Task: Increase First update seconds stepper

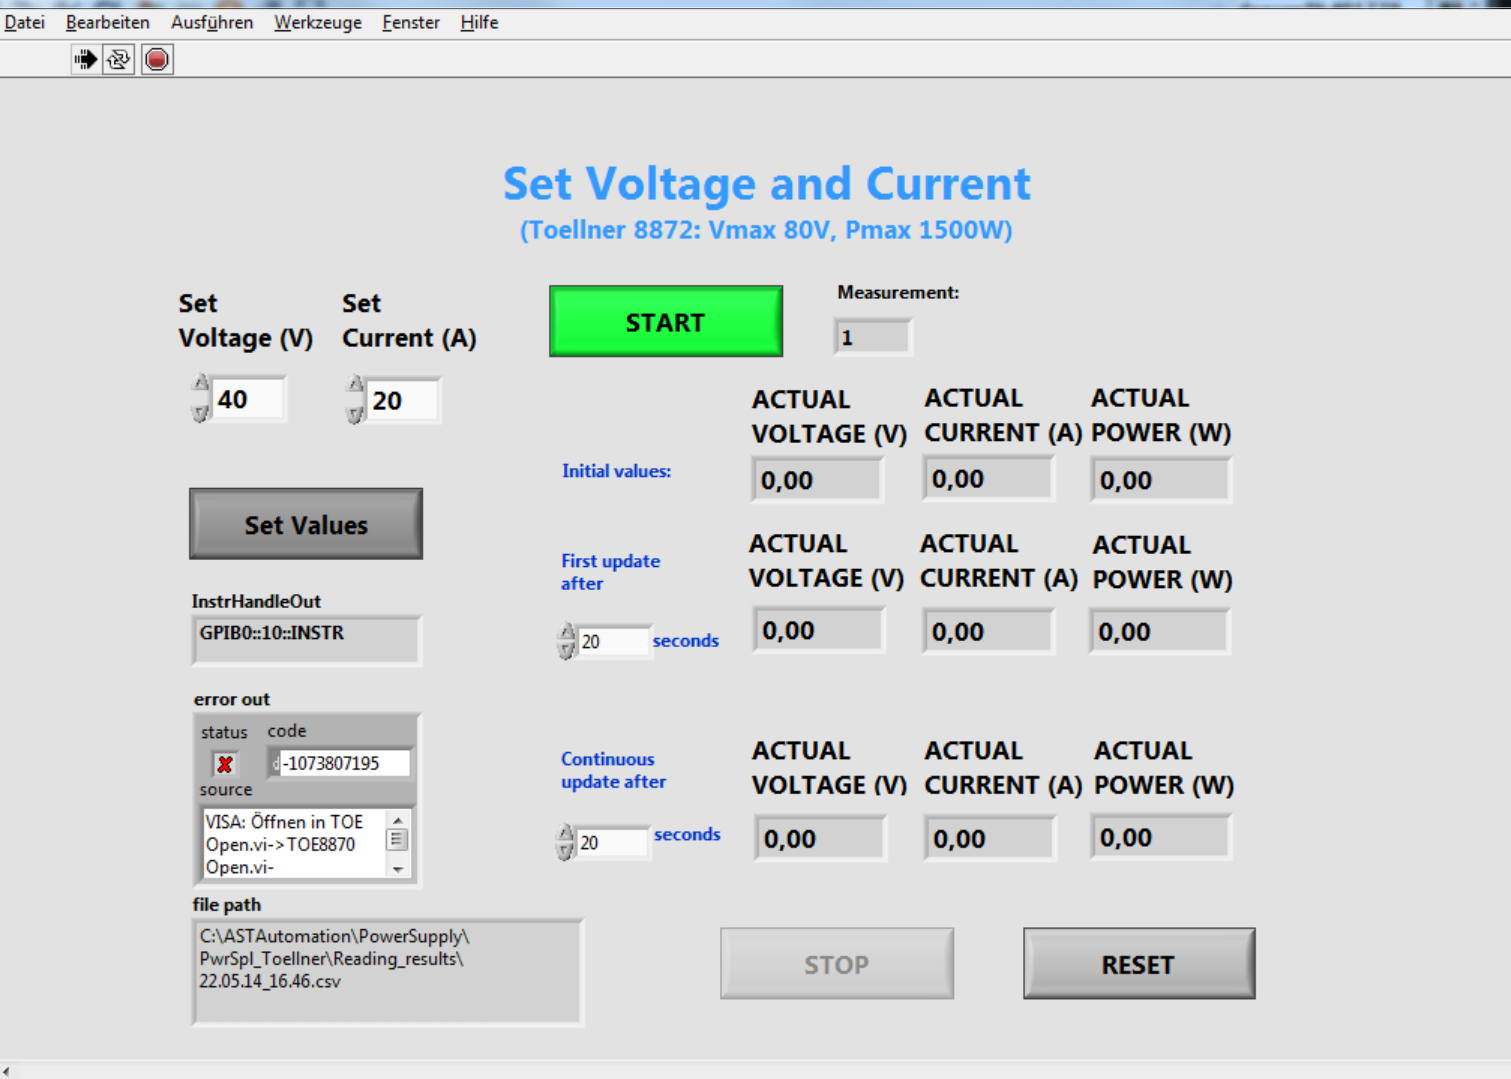Action: click(567, 631)
